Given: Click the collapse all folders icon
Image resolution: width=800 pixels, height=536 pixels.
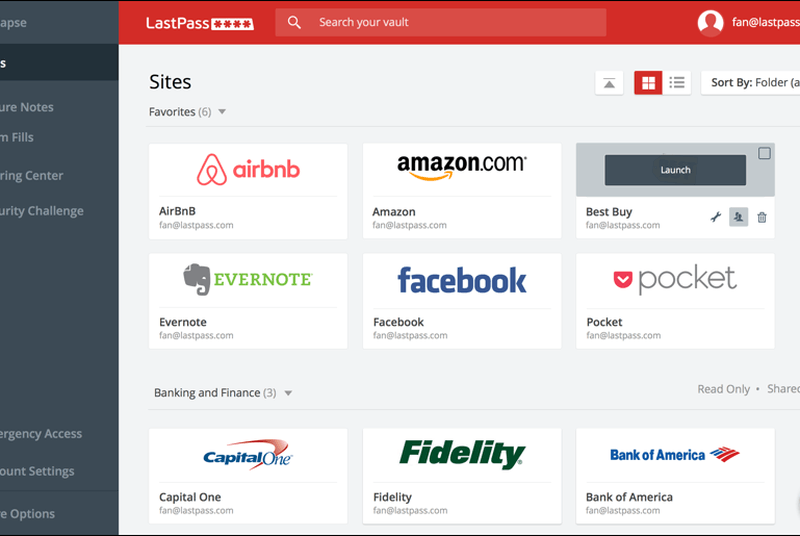Looking at the screenshot, I should [x=609, y=83].
